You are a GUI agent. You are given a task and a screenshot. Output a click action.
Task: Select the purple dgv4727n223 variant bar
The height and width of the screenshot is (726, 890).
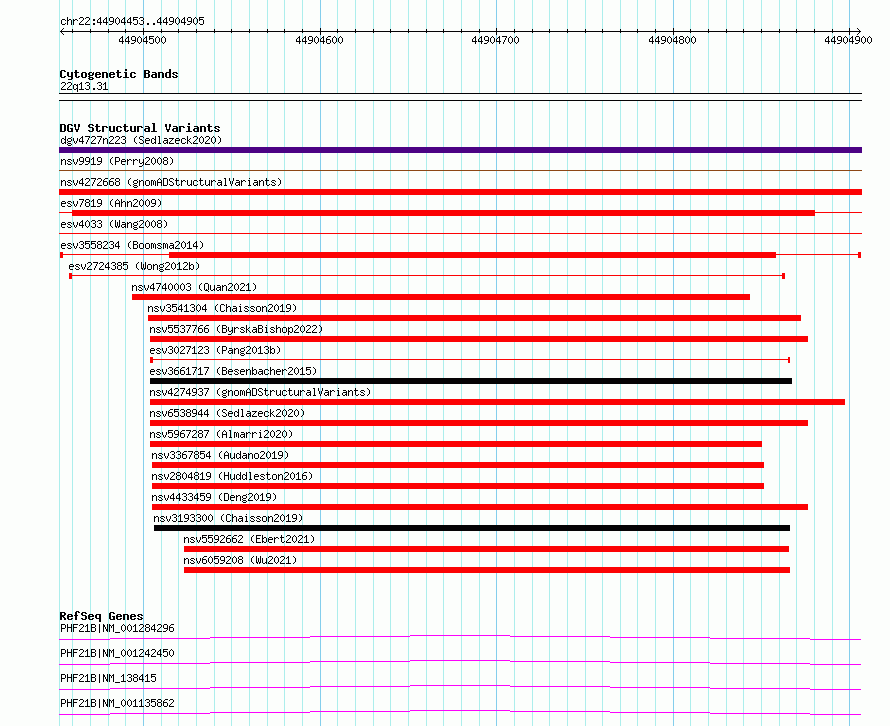tap(460, 150)
